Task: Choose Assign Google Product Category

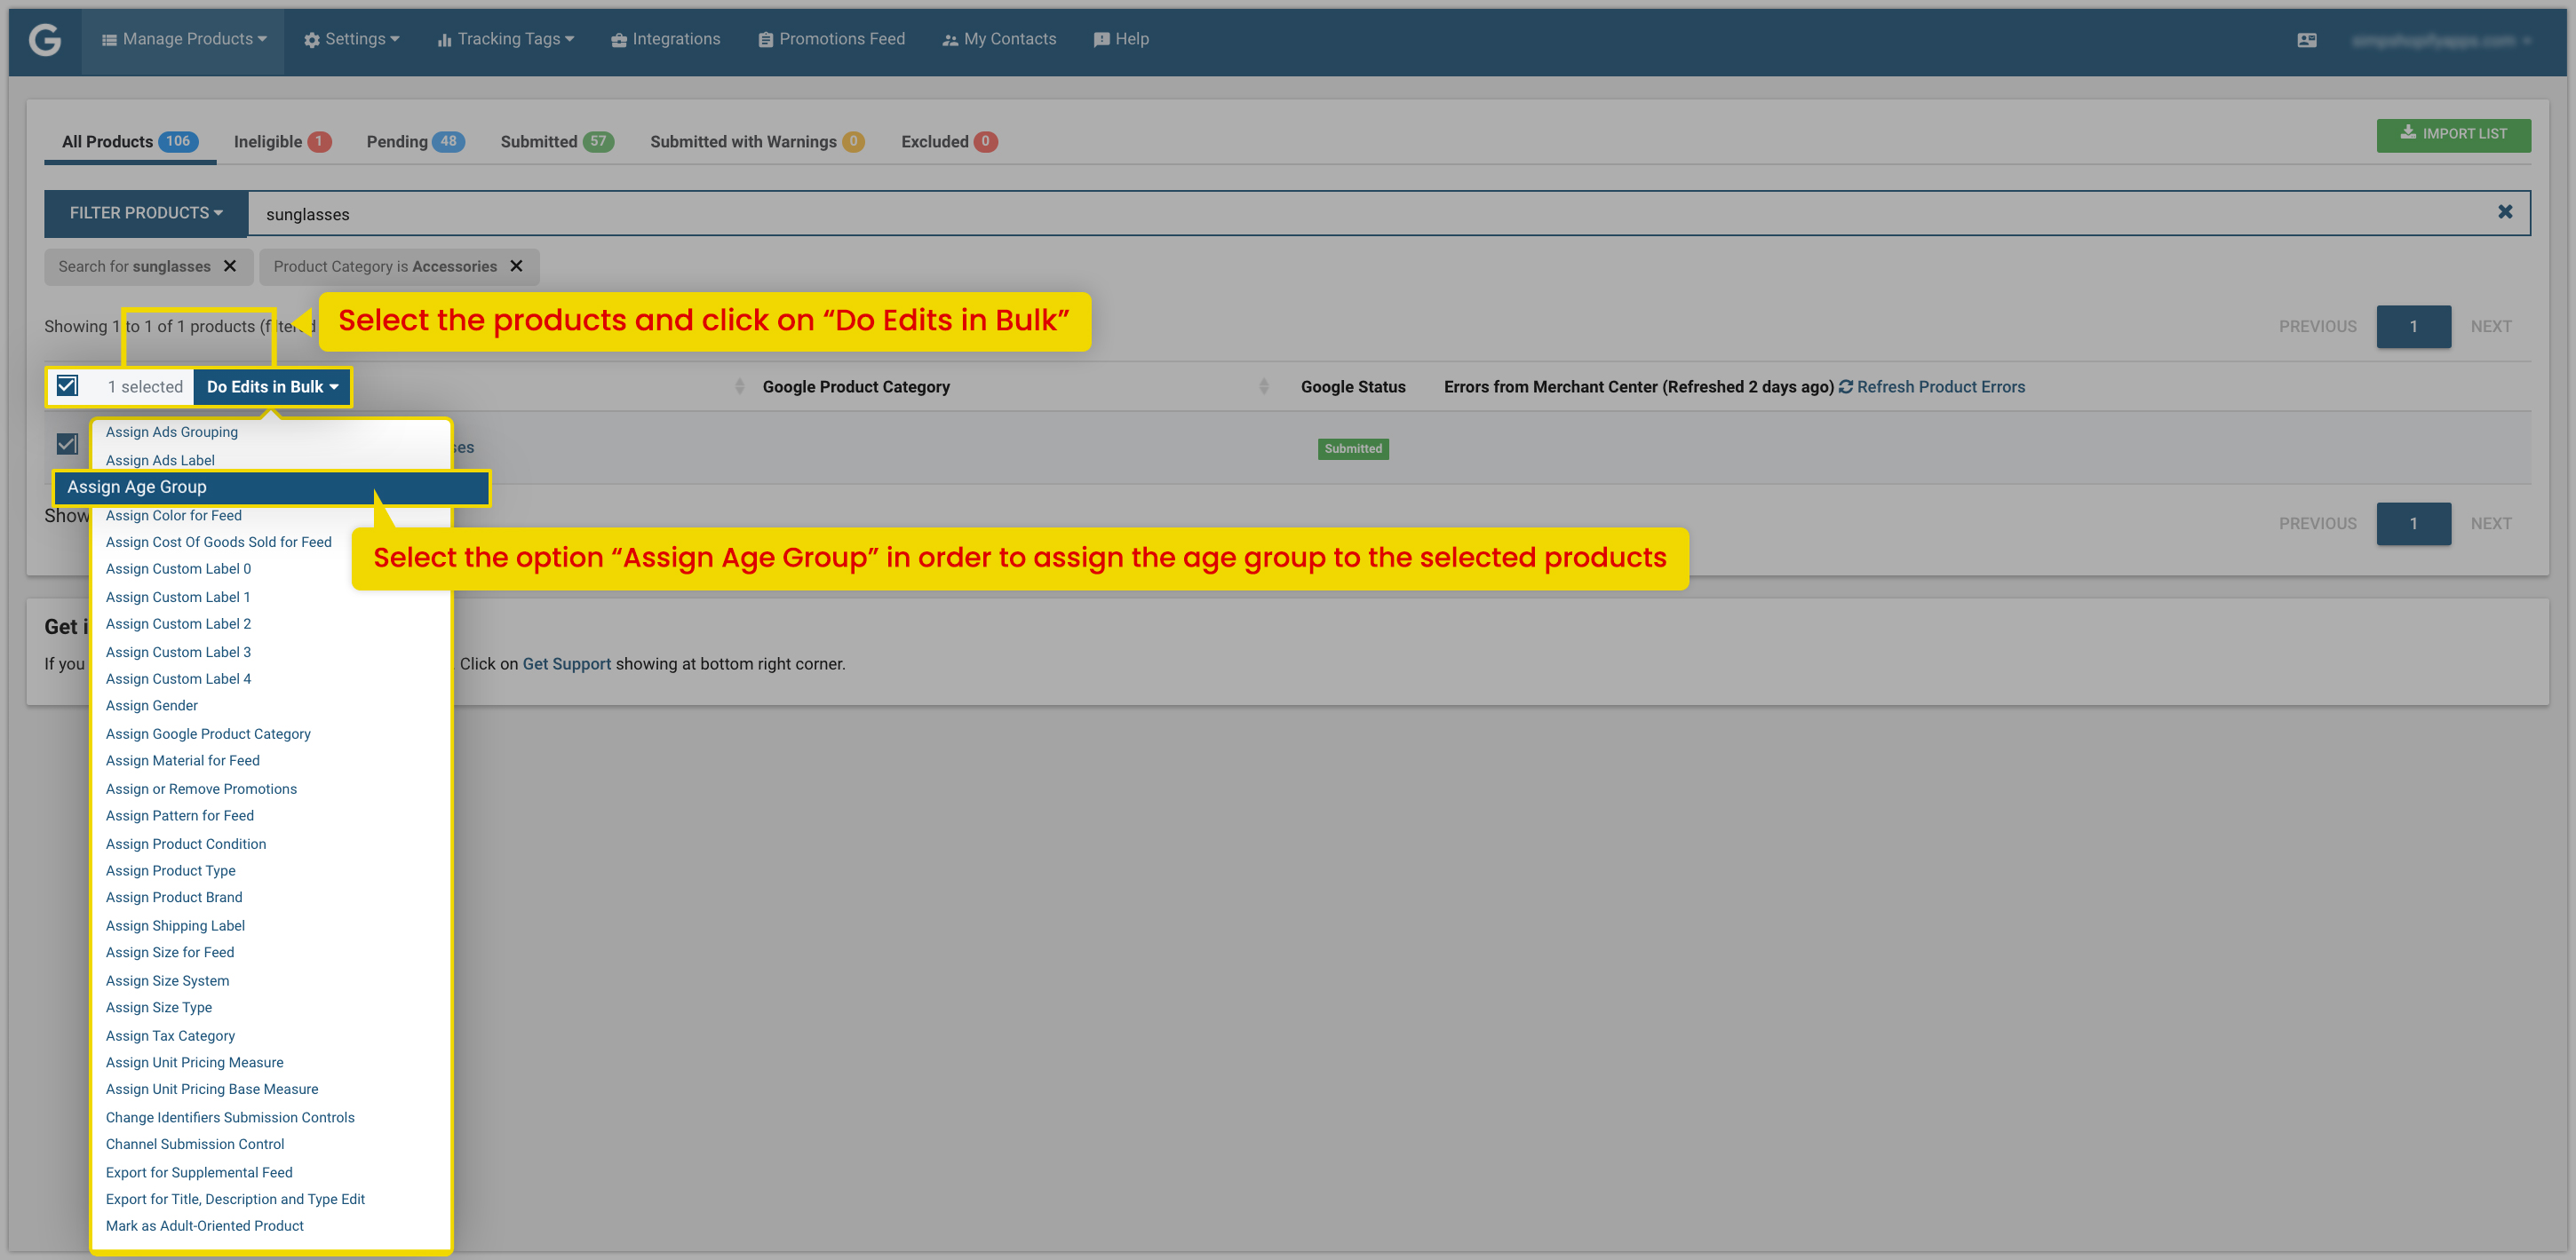Action: click(x=208, y=734)
